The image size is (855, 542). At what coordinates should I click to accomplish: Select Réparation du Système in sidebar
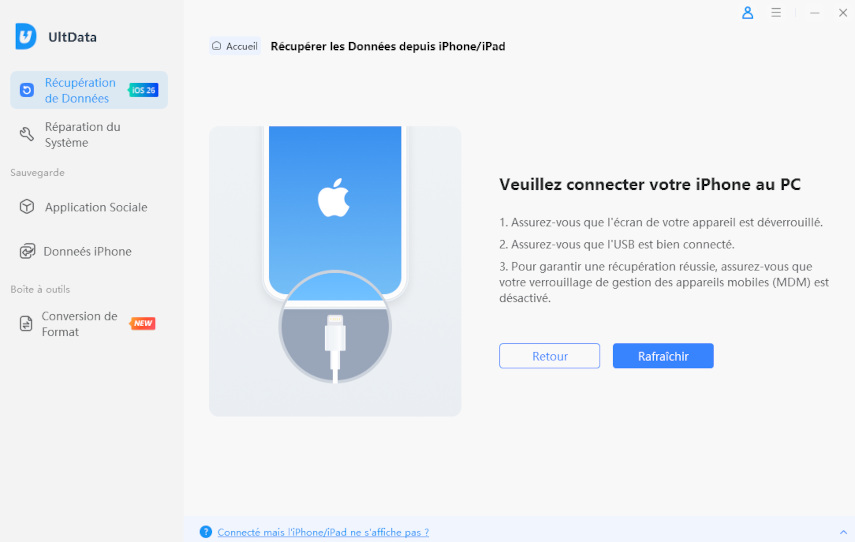coord(82,134)
